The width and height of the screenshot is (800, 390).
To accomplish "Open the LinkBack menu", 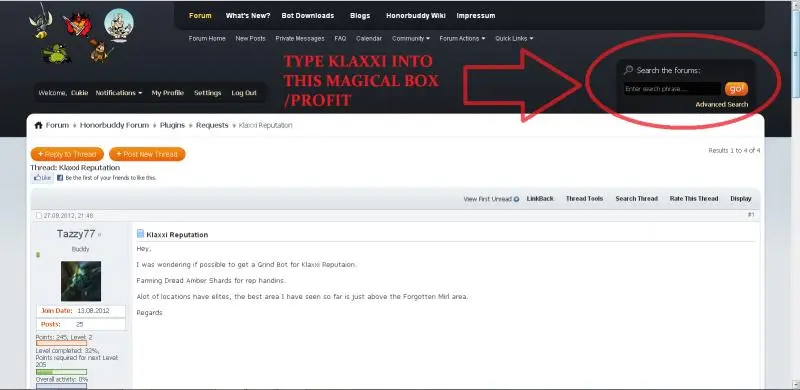I will click(x=540, y=199).
